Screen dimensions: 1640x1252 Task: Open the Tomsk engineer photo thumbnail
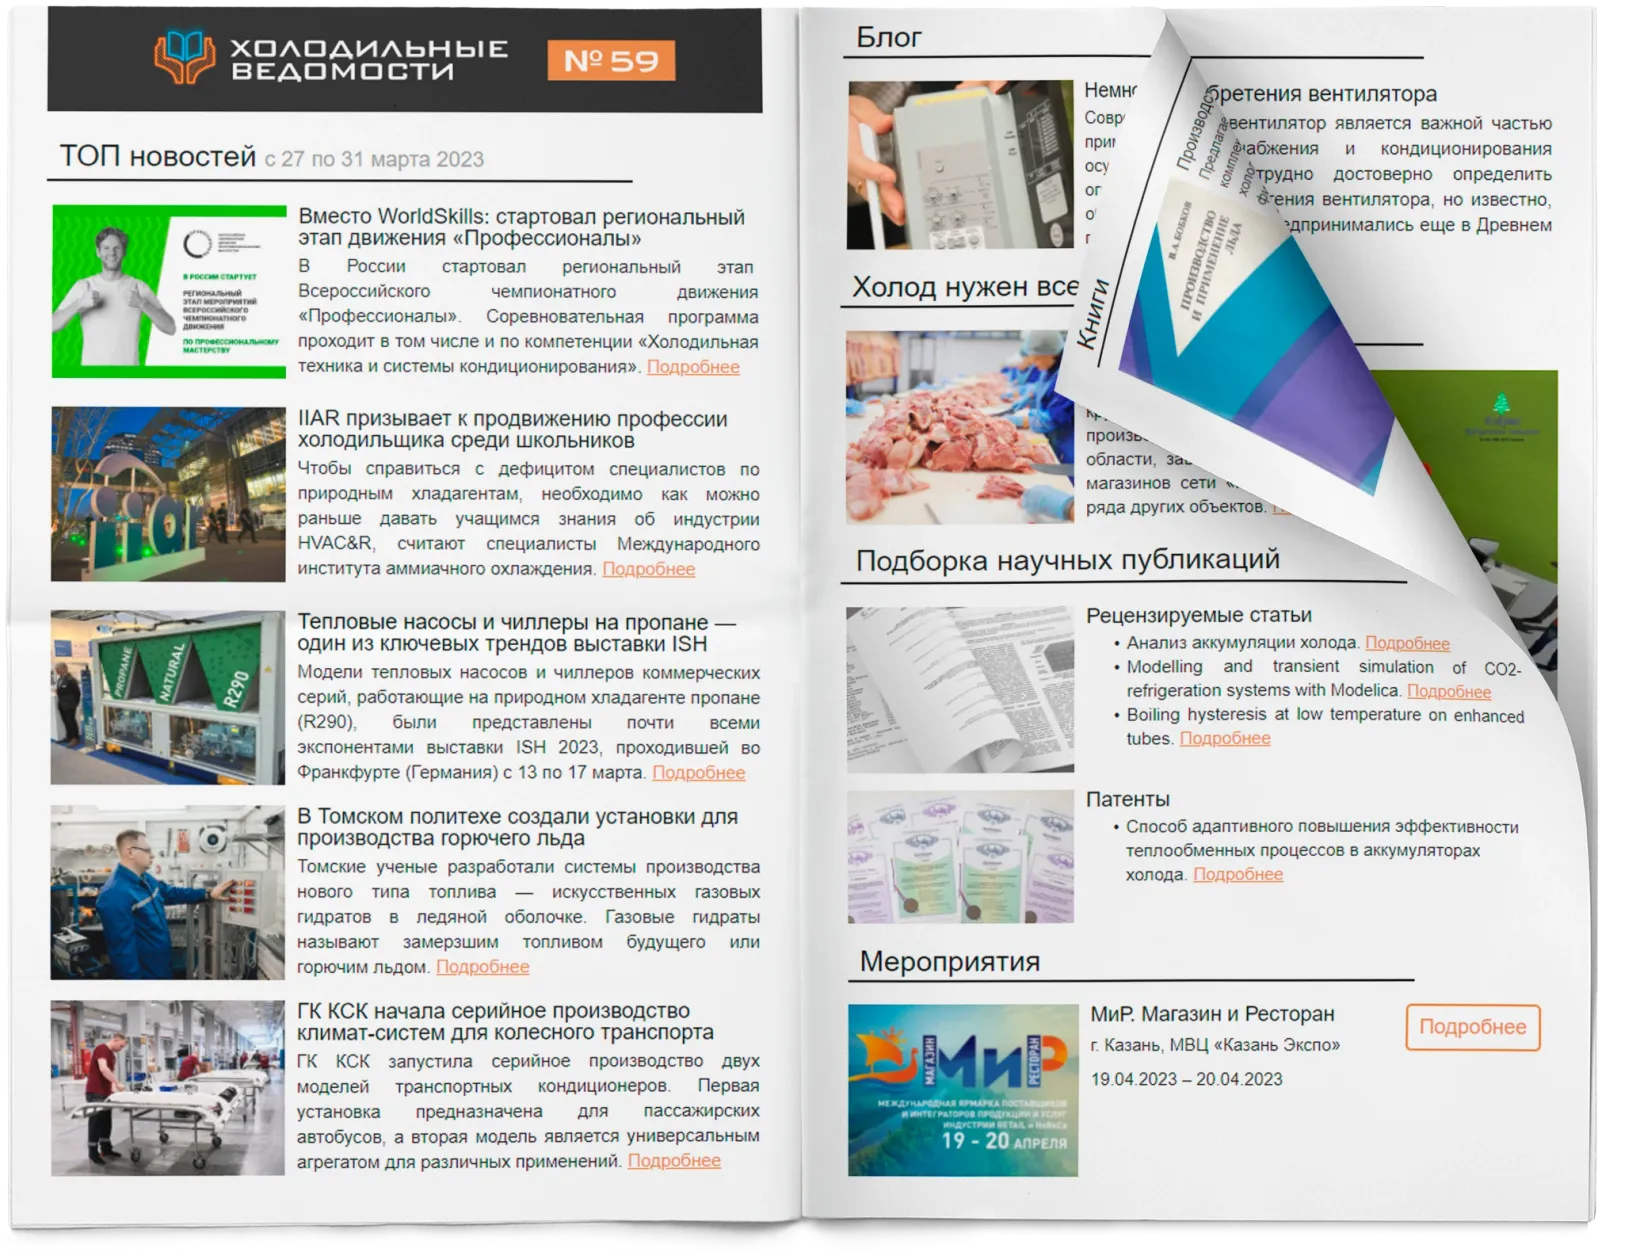(x=168, y=892)
